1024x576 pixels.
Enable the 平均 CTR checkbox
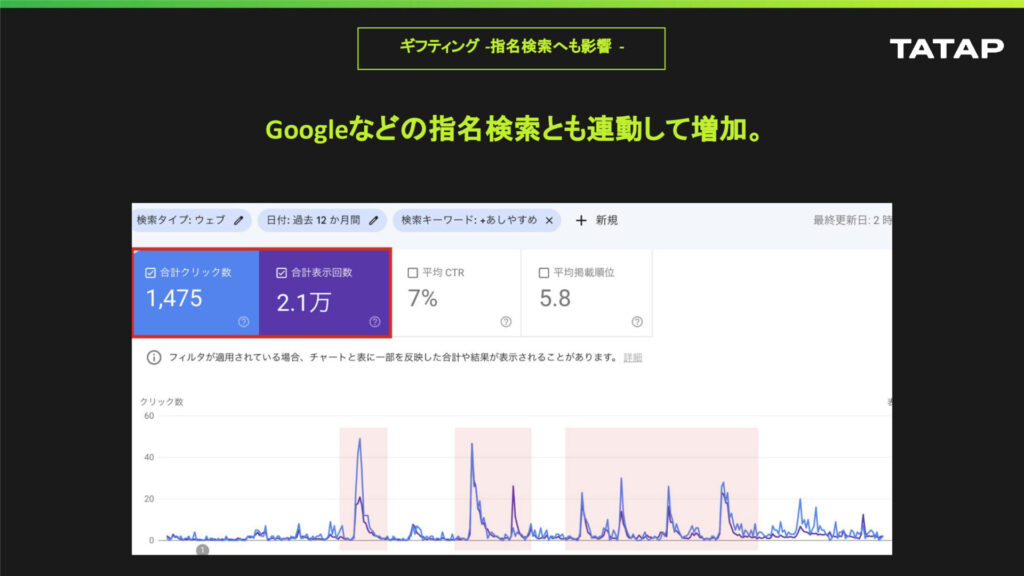(412, 272)
